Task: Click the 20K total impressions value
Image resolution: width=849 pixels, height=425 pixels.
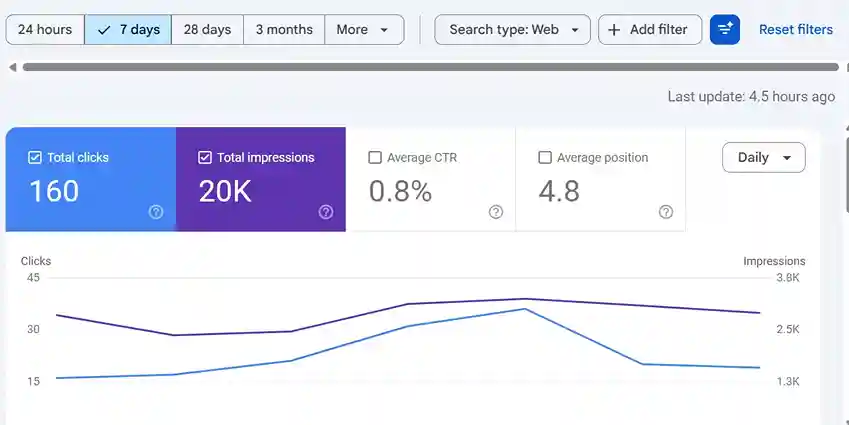Action: pos(225,191)
